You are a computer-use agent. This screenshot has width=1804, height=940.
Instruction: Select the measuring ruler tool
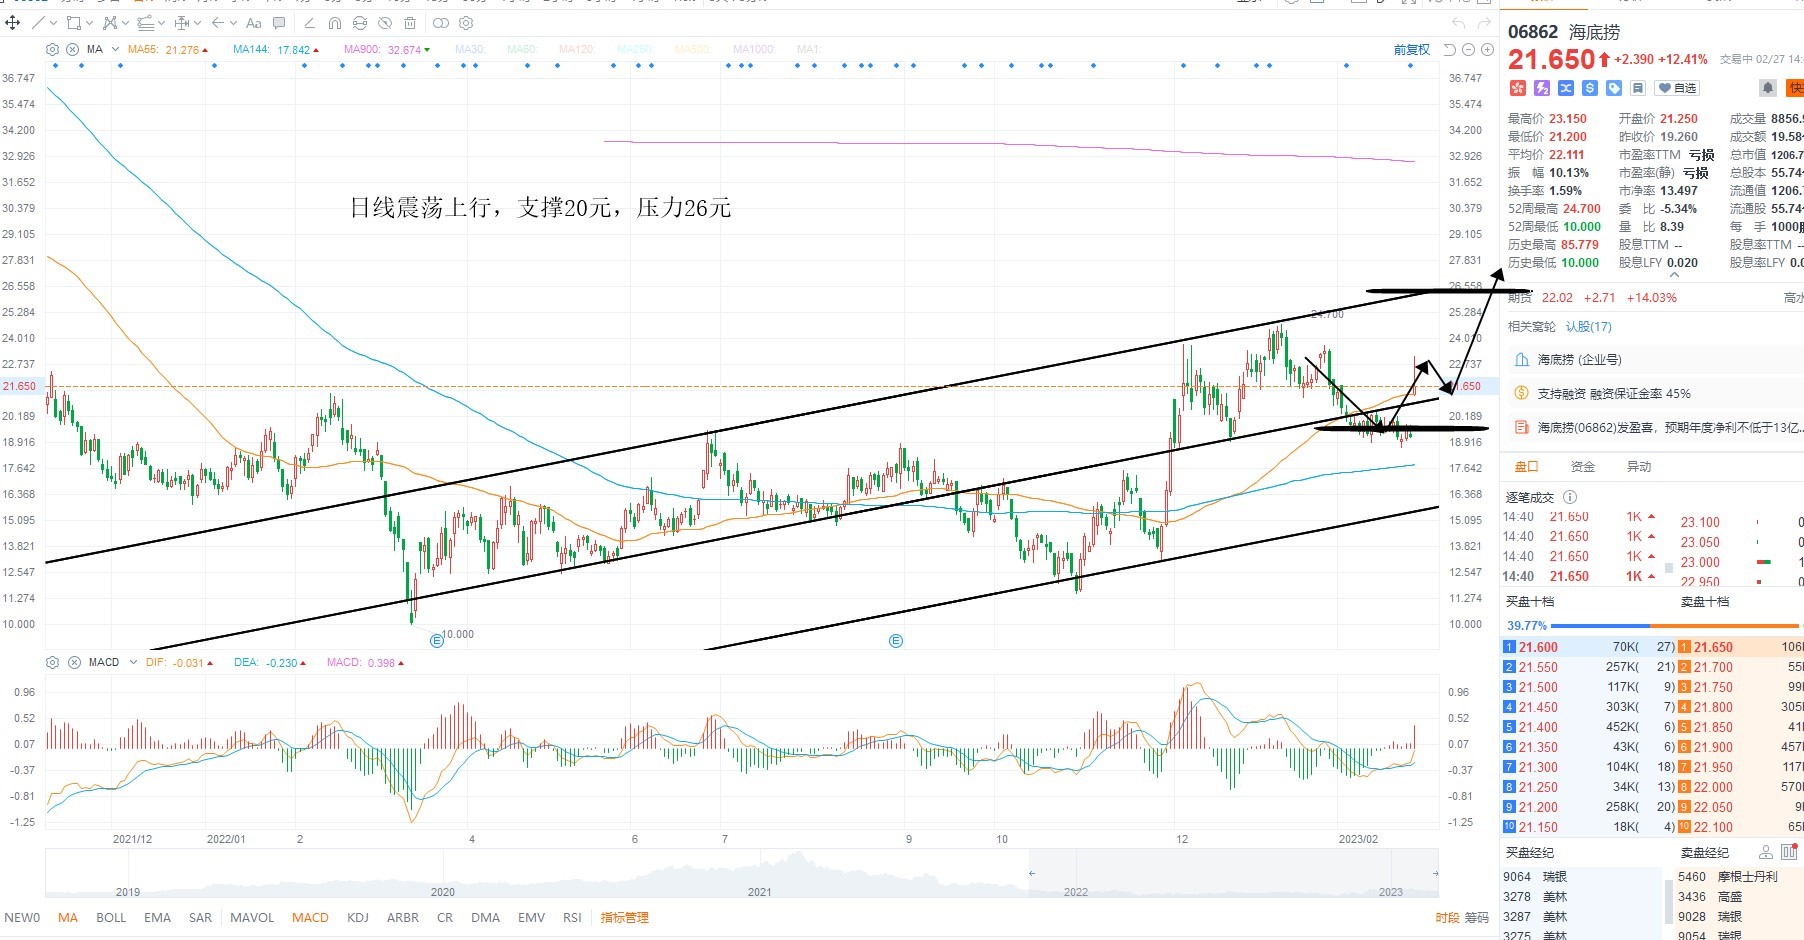[182, 22]
